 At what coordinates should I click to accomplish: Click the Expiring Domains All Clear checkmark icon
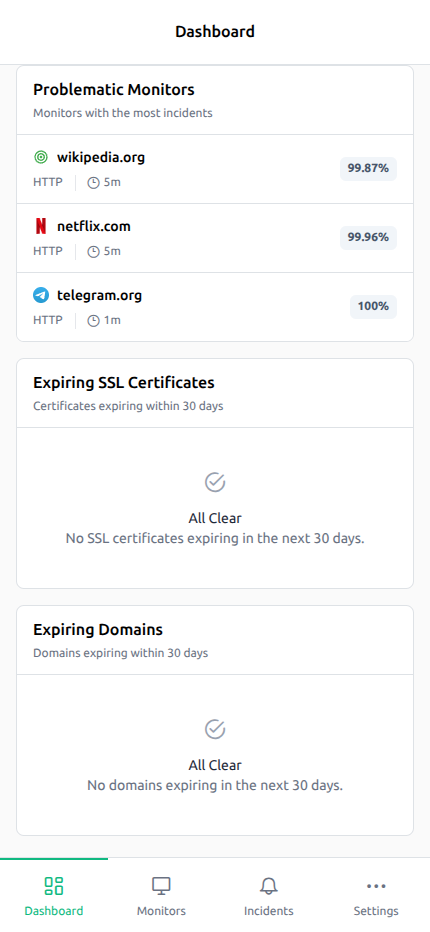point(215,729)
